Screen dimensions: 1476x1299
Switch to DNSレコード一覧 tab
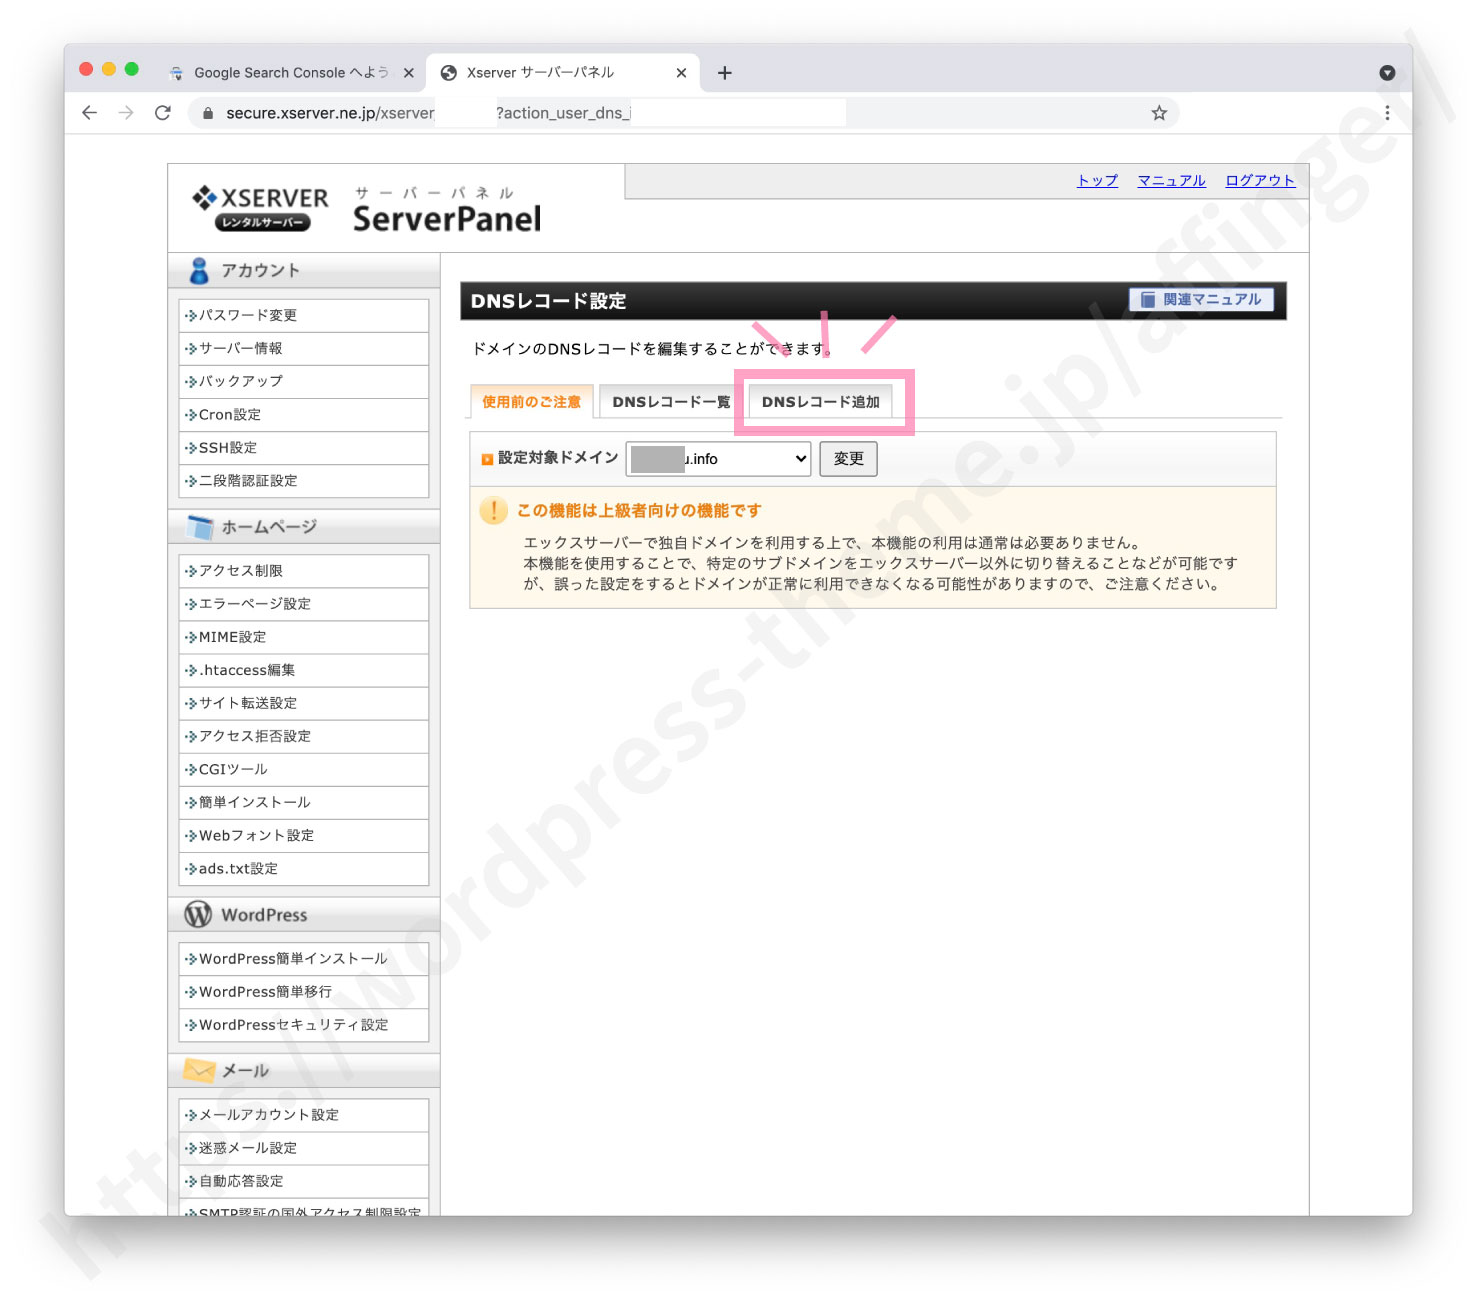point(671,402)
